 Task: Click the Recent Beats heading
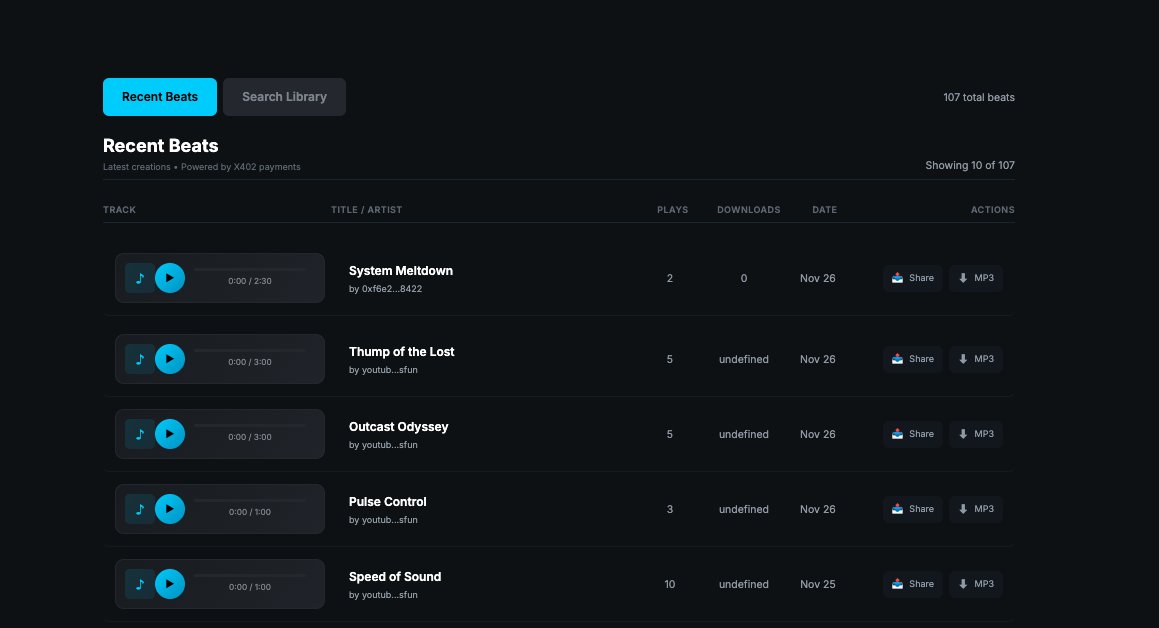tap(160, 146)
